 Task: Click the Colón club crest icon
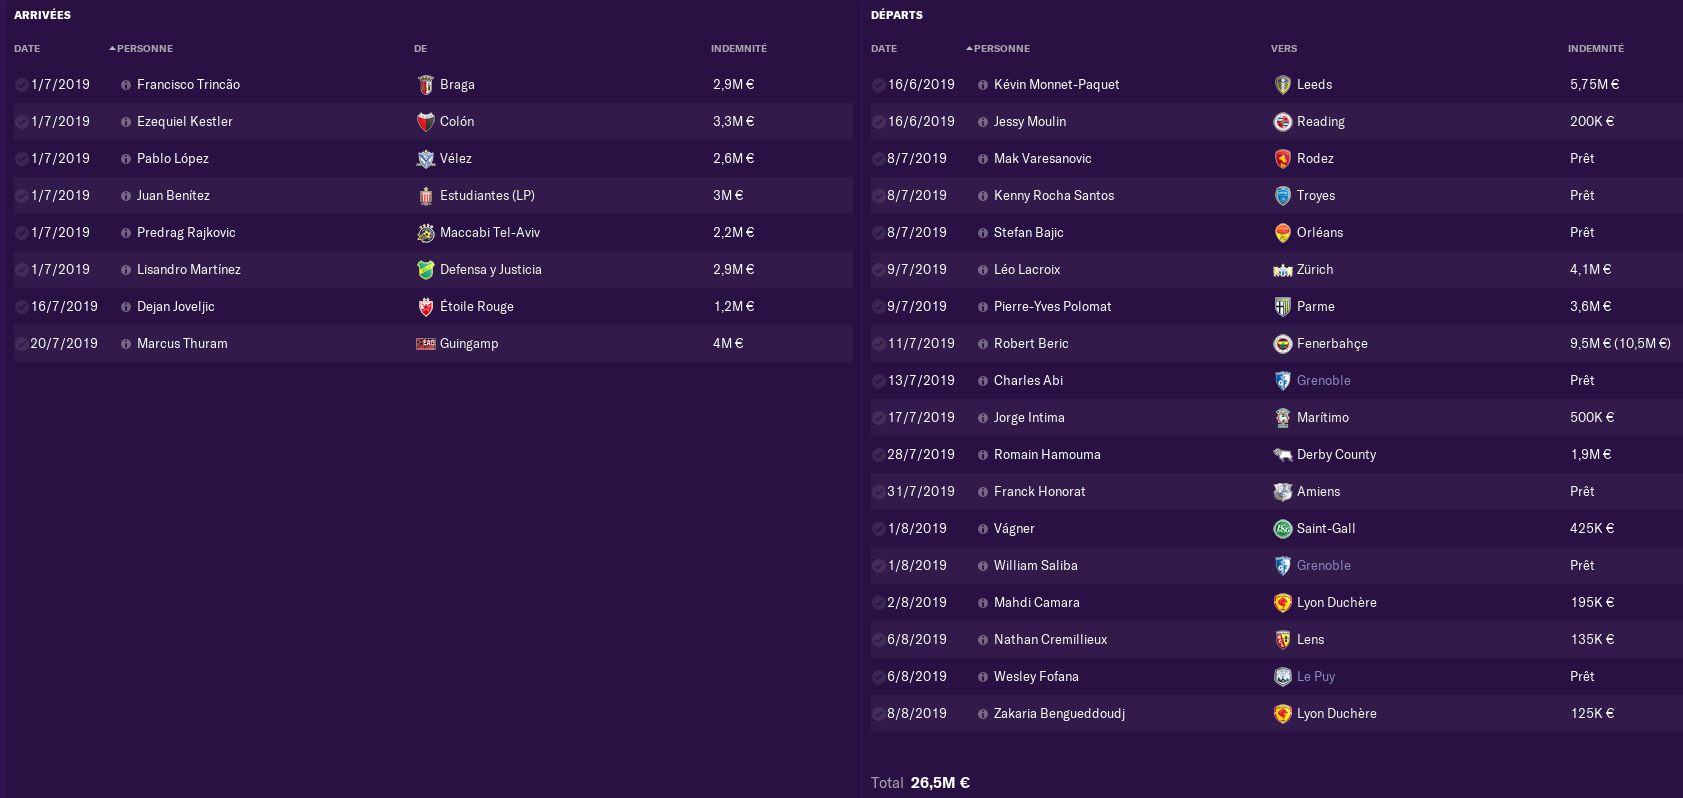tap(426, 122)
